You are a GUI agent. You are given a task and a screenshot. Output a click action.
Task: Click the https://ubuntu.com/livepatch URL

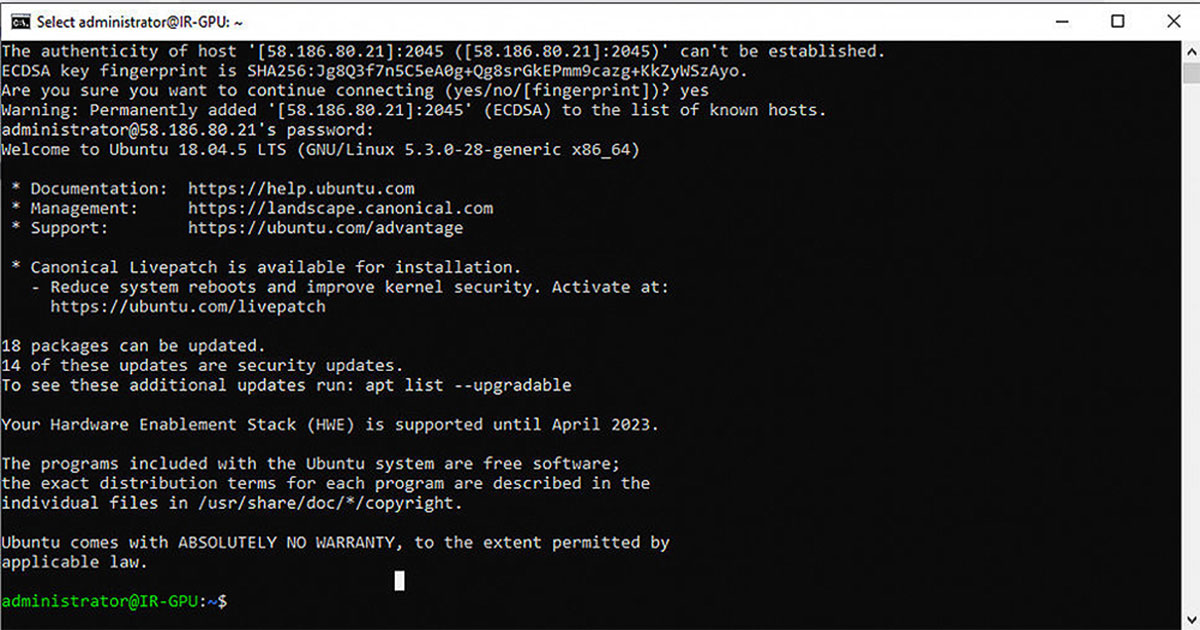point(188,306)
